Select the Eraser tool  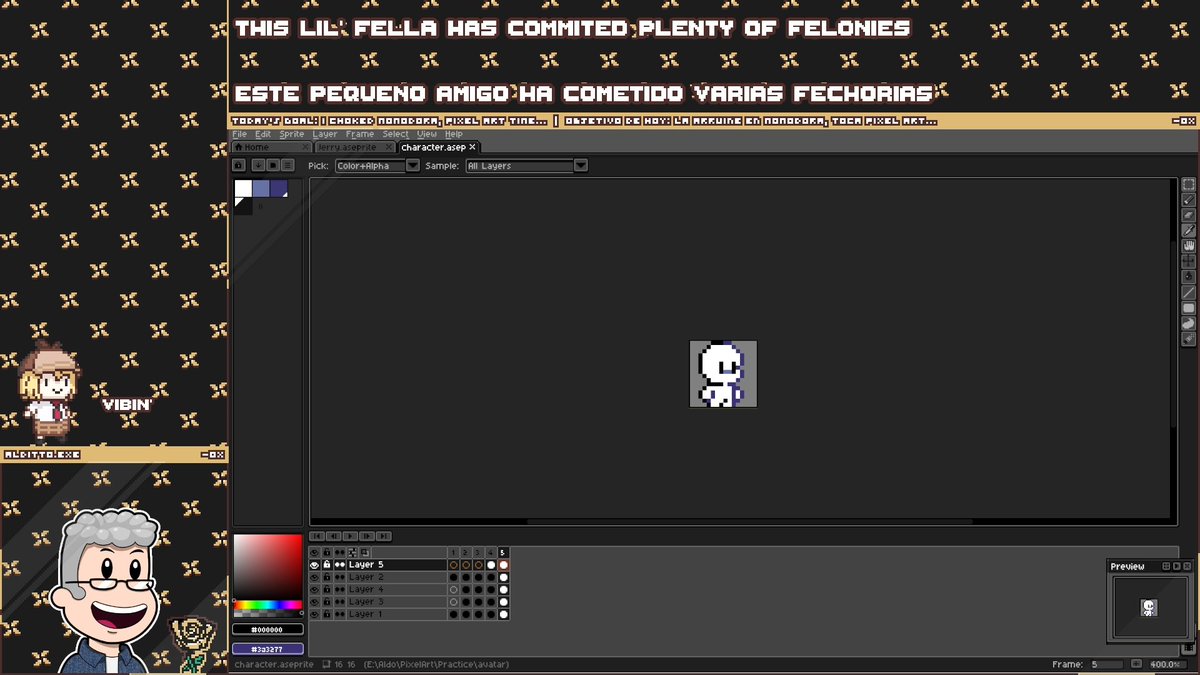click(x=1189, y=215)
